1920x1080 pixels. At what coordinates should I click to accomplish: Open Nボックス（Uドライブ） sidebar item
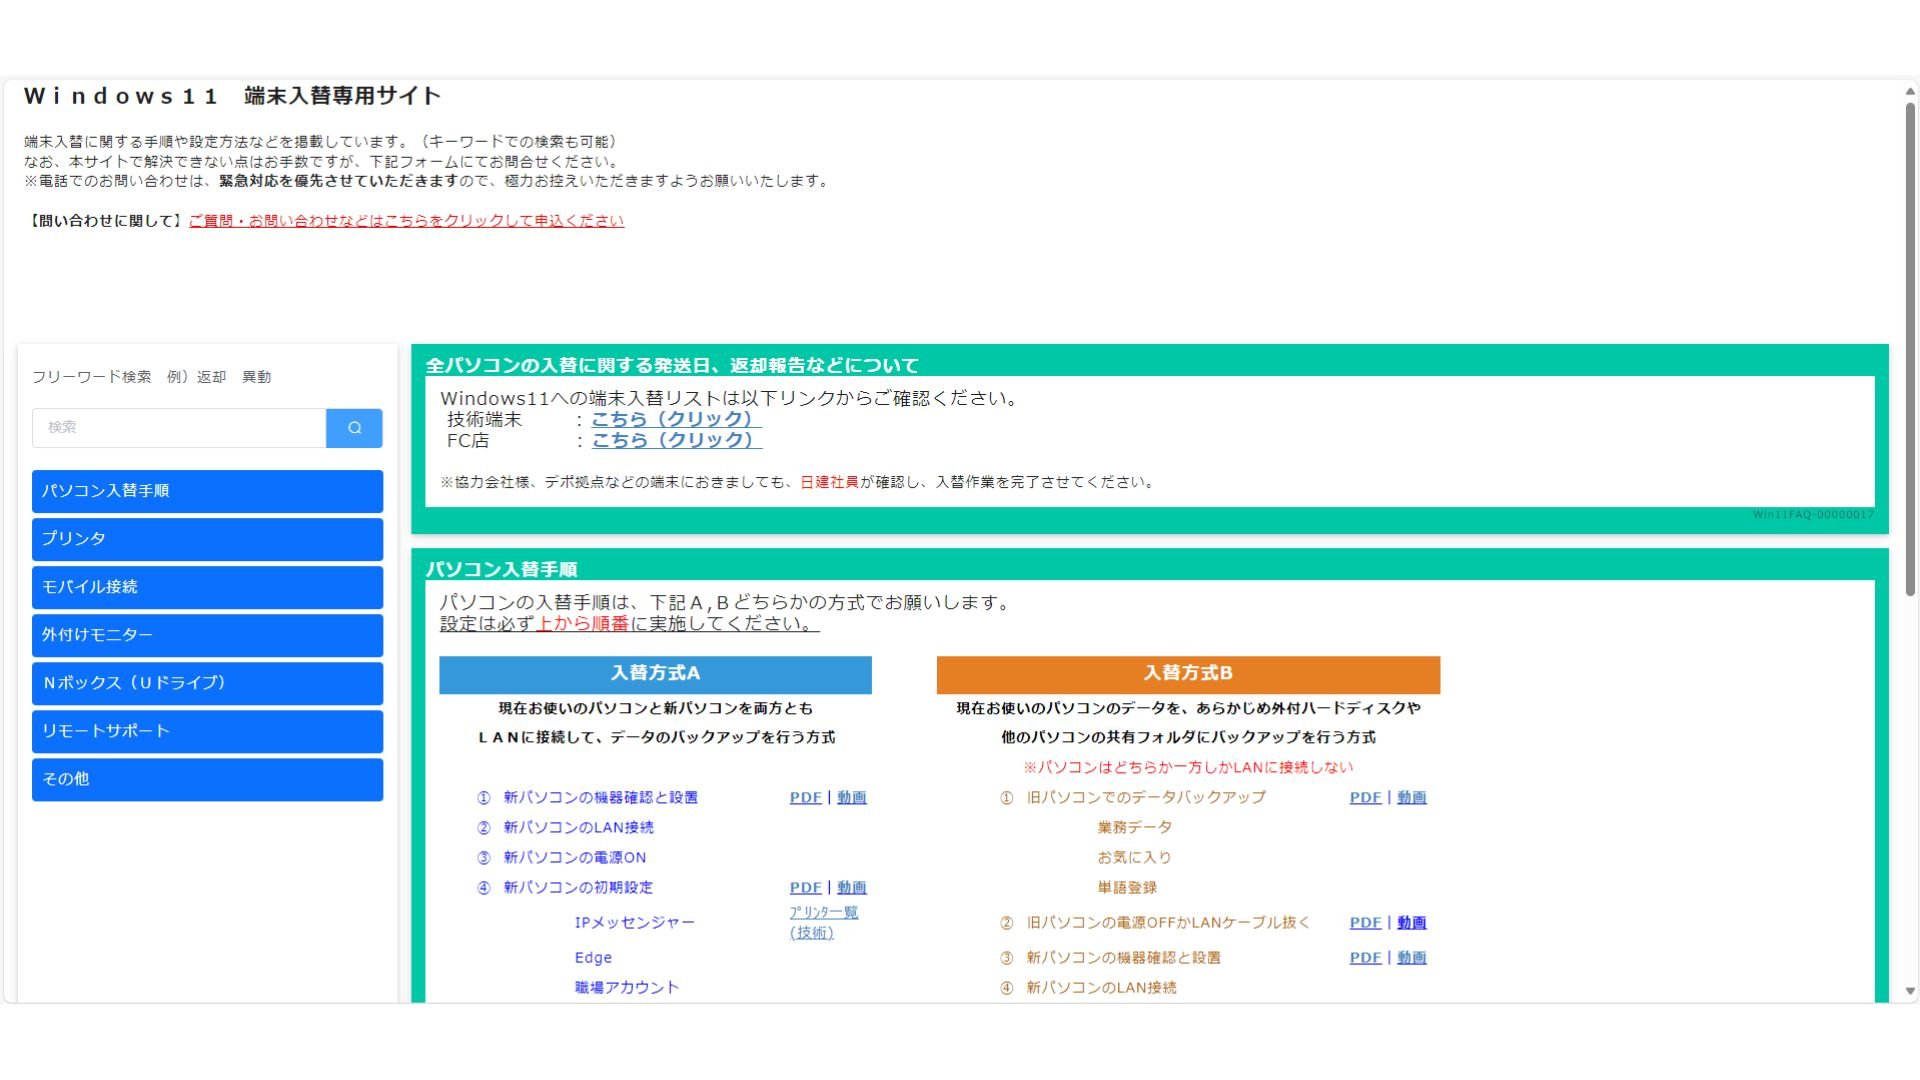[x=207, y=683]
